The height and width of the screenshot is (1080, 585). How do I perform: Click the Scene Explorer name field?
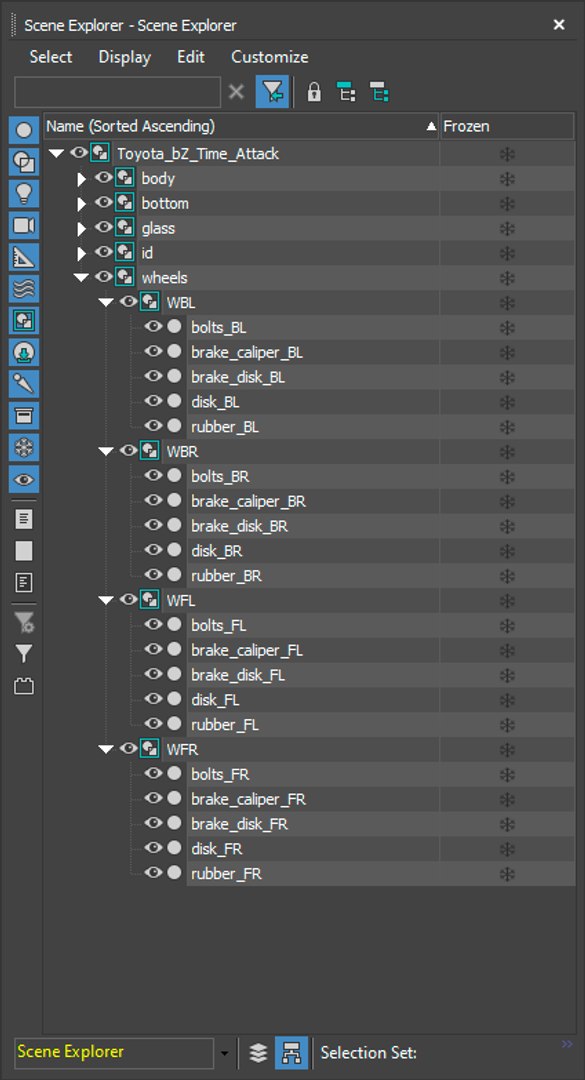(114, 1052)
